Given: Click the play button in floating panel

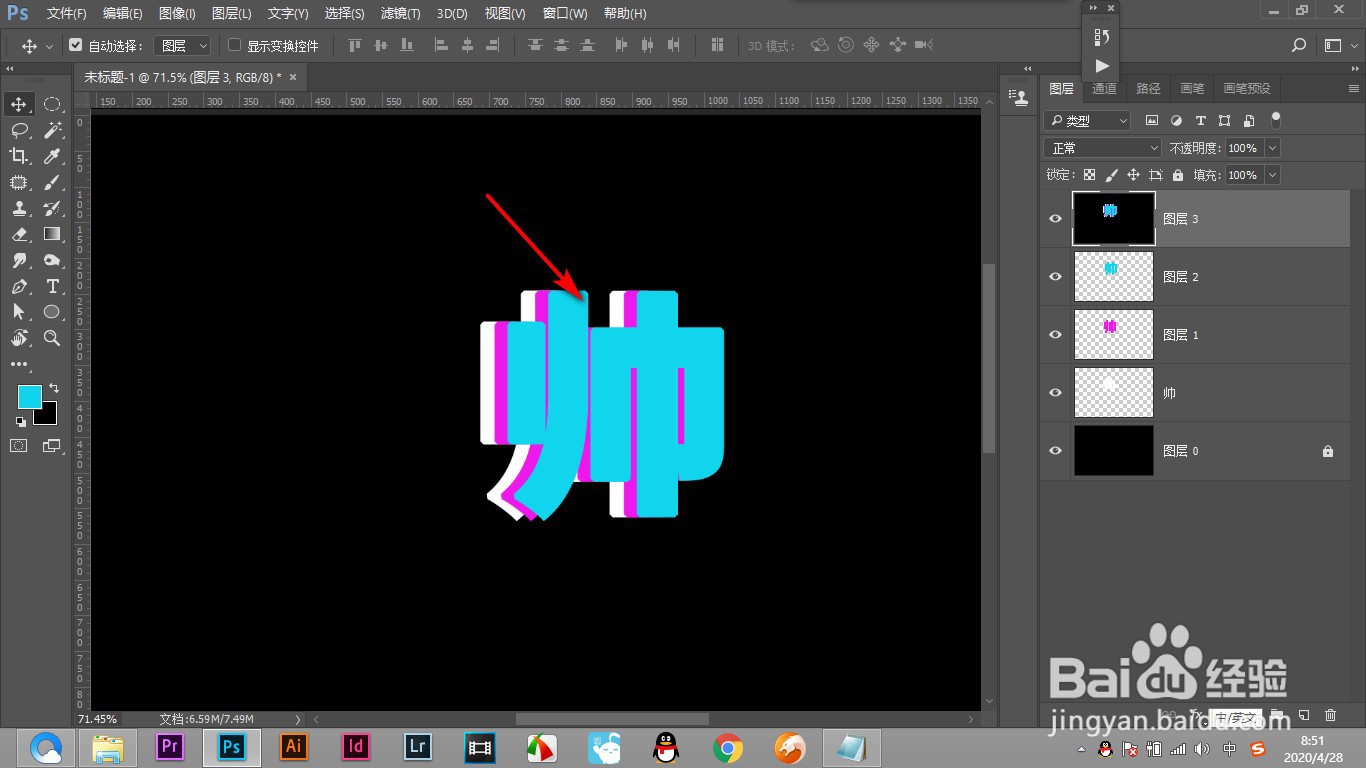Looking at the screenshot, I should click(1101, 66).
